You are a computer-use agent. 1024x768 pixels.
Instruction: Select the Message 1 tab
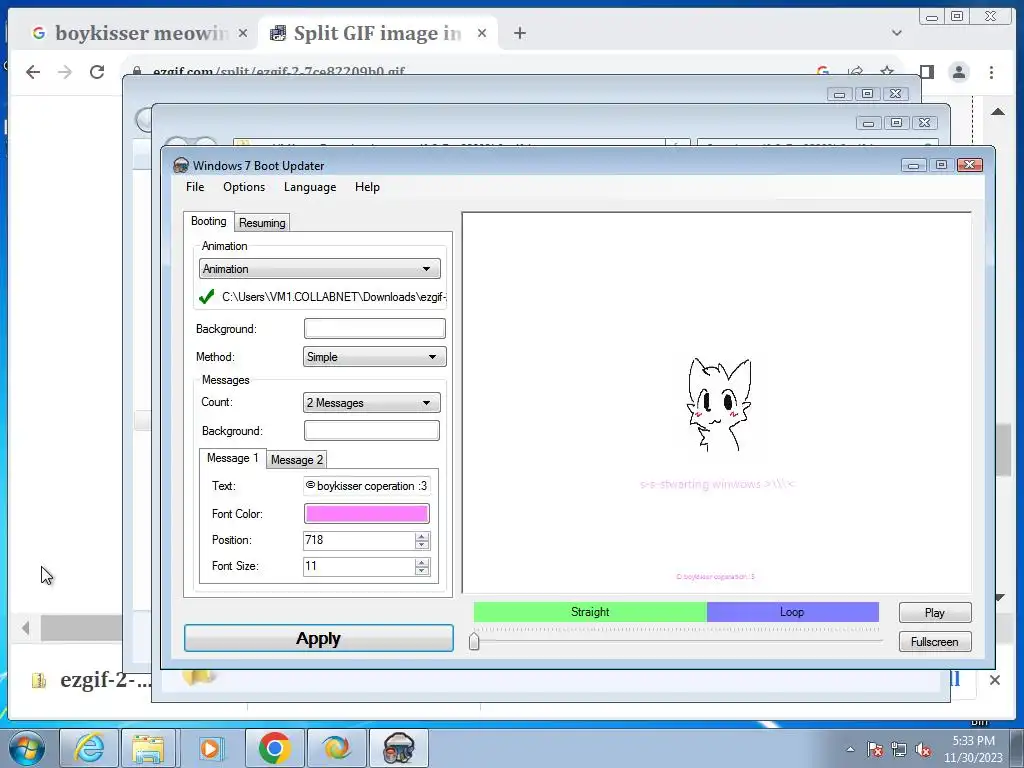[232, 458]
